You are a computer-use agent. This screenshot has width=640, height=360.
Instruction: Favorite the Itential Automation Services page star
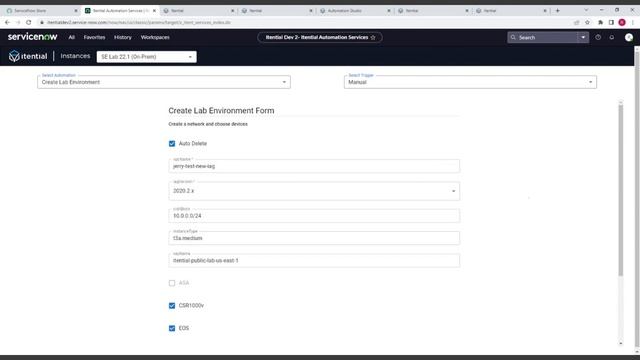pos(373,38)
